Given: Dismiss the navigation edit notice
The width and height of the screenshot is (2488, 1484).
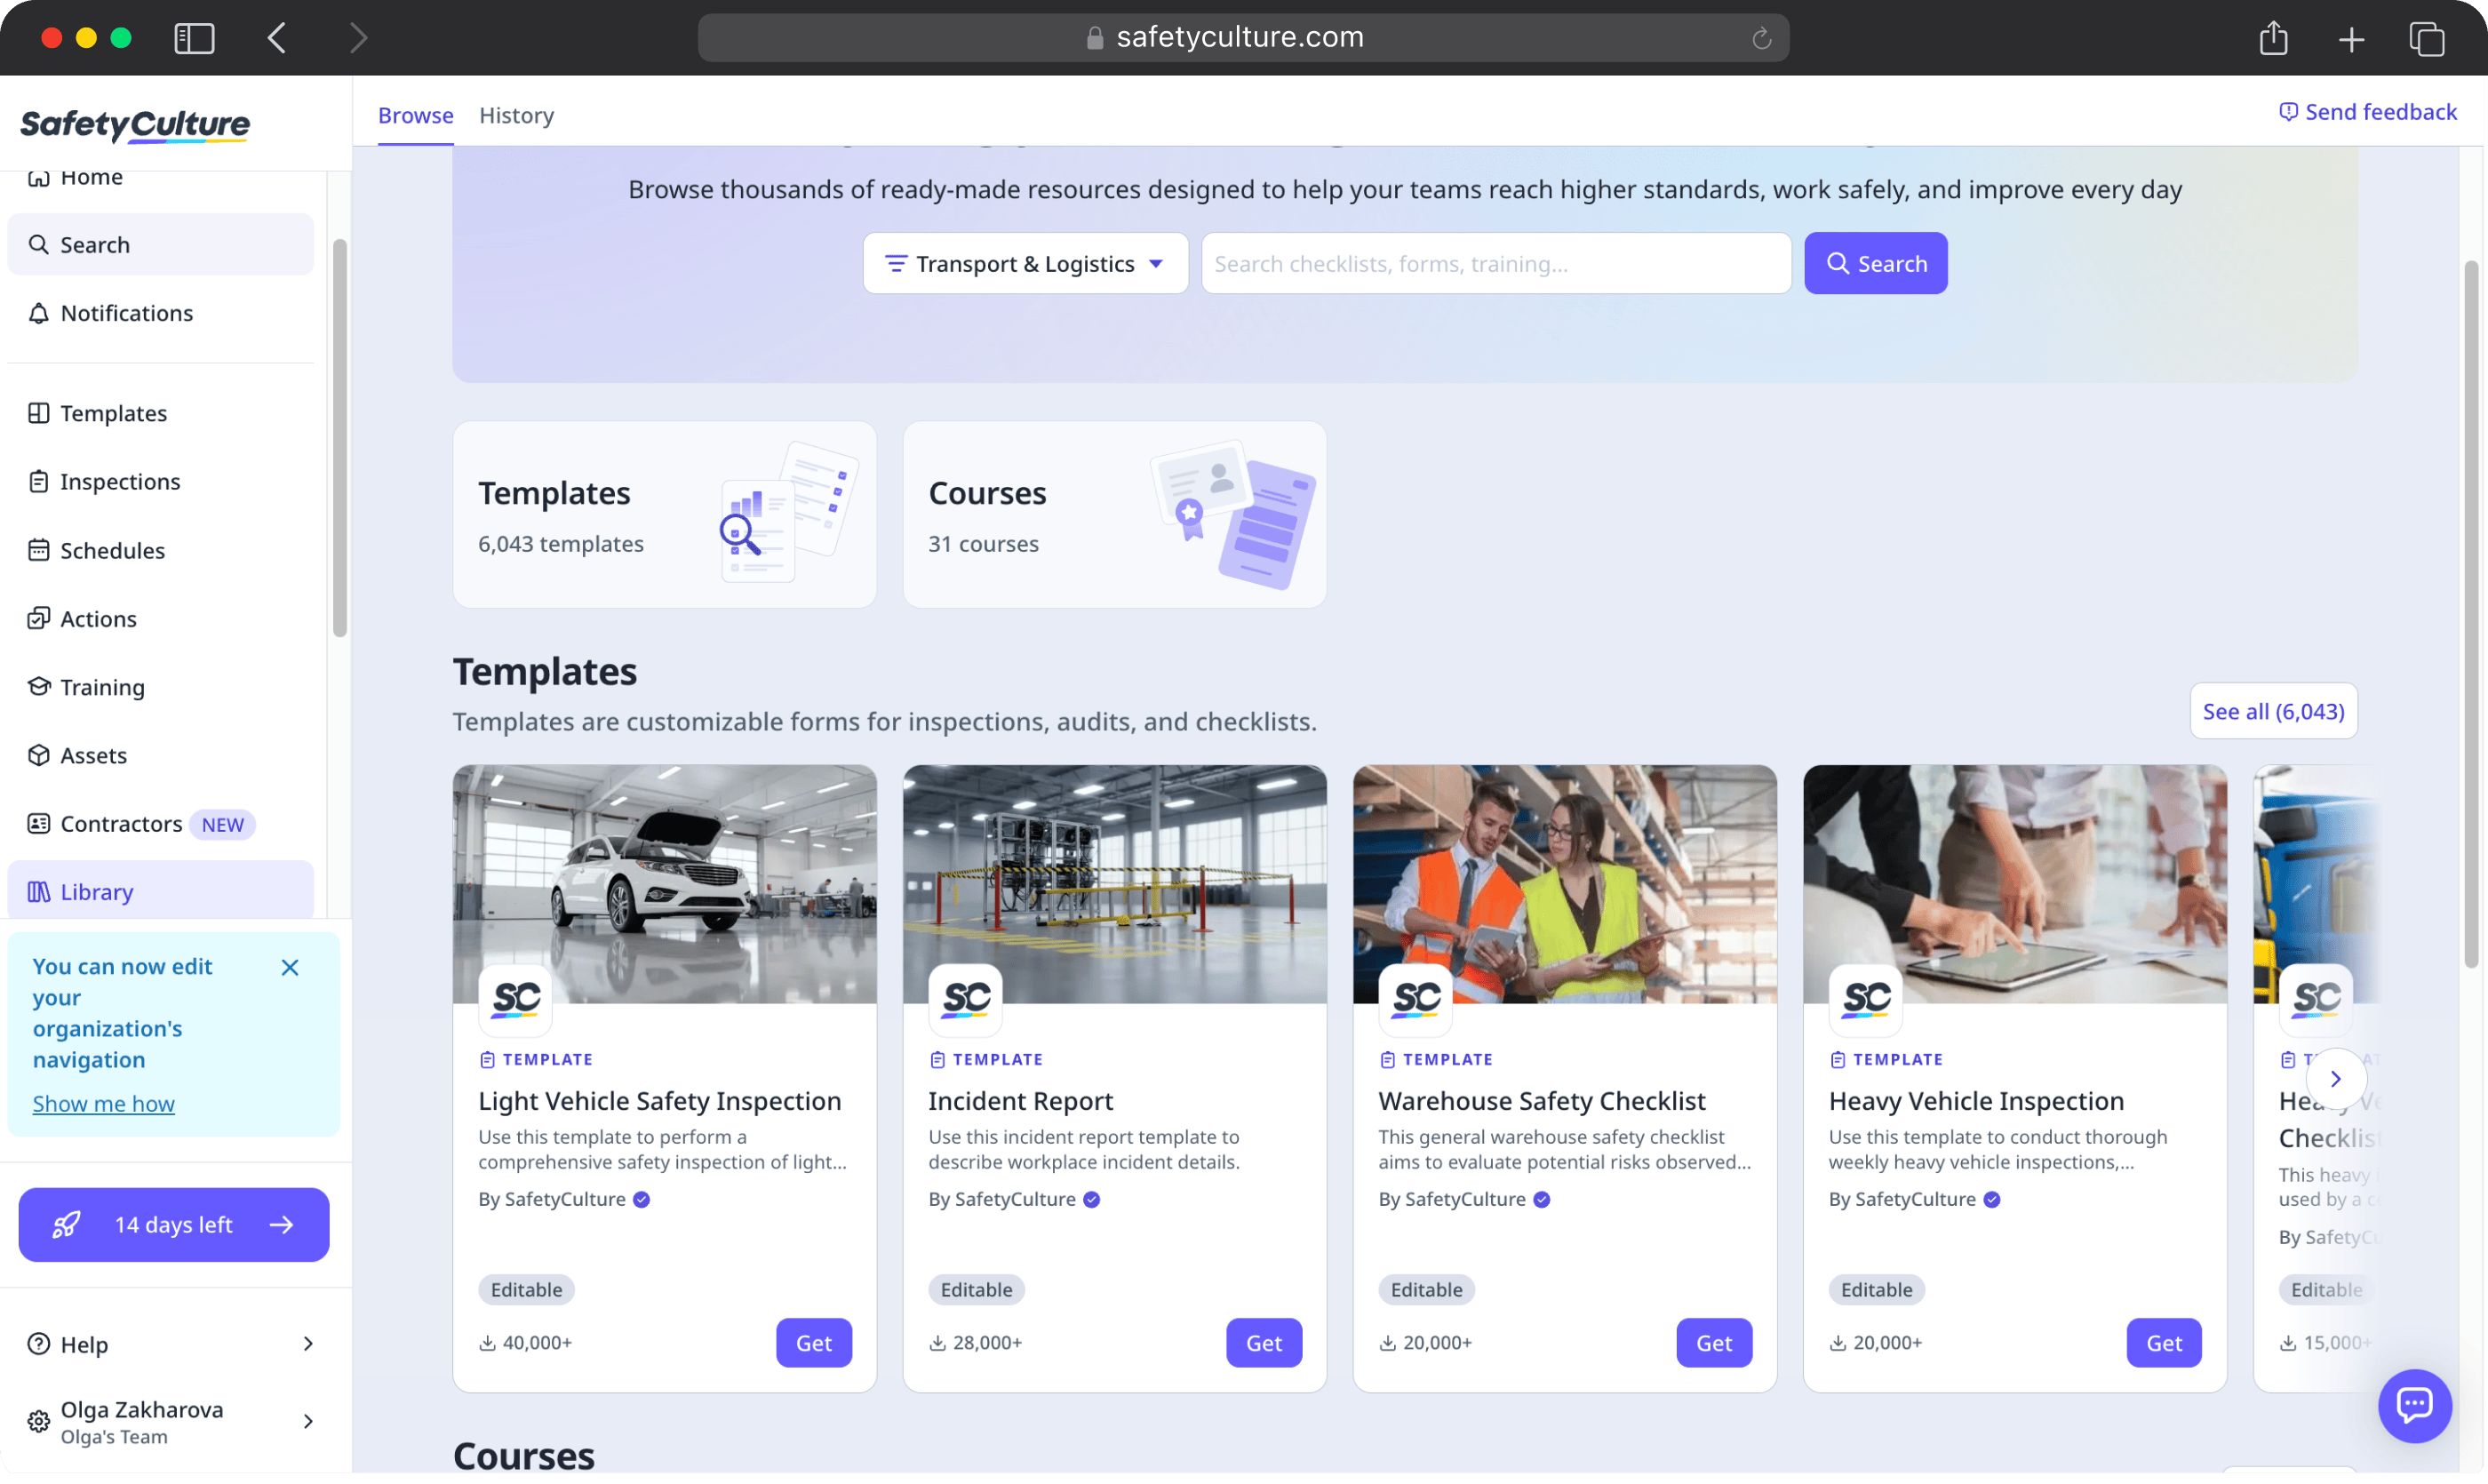Looking at the screenshot, I should (290, 967).
